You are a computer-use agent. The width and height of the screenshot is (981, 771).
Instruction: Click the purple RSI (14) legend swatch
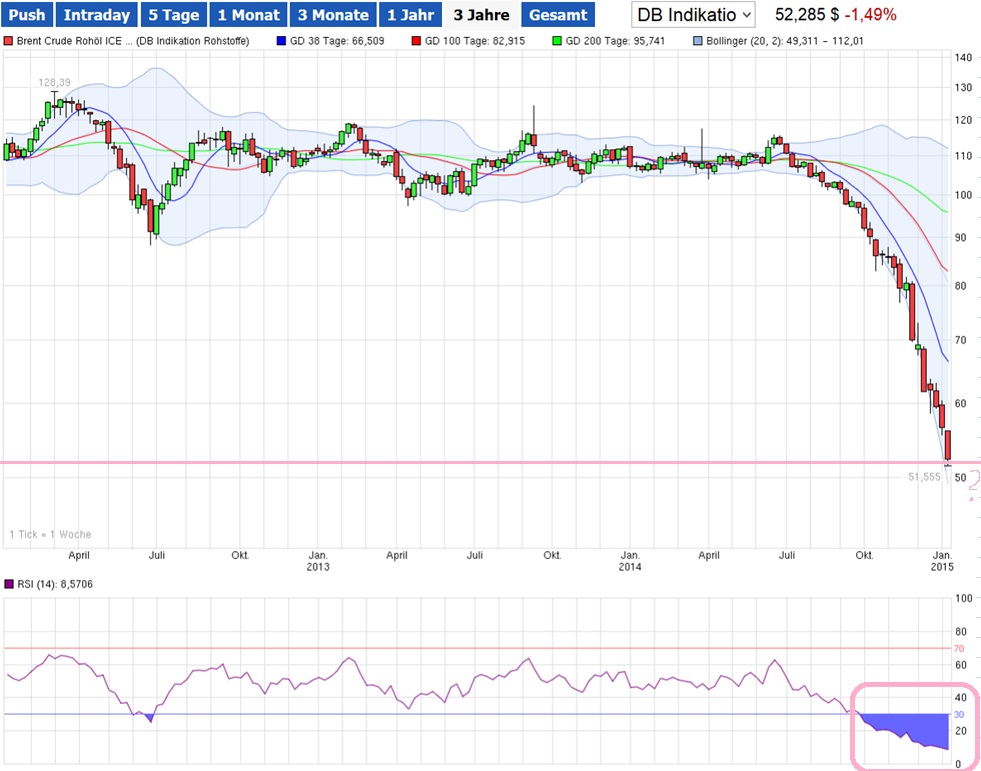(9, 583)
